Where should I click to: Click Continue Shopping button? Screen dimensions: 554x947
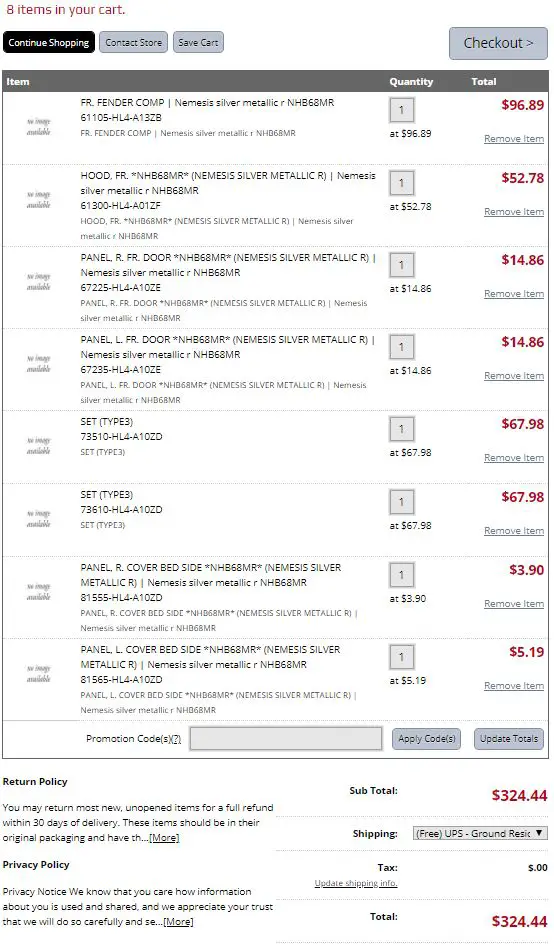point(49,42)
